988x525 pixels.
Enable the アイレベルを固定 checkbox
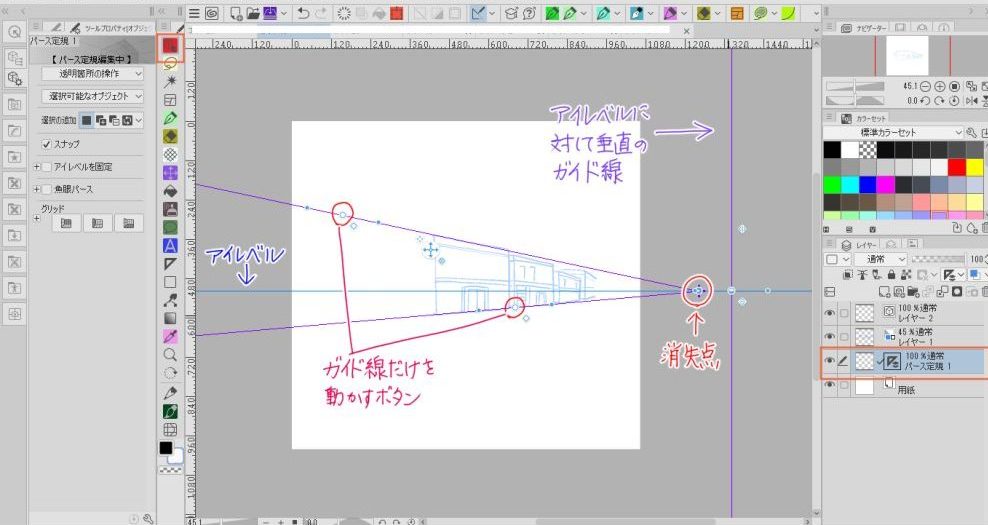[46, 167]
